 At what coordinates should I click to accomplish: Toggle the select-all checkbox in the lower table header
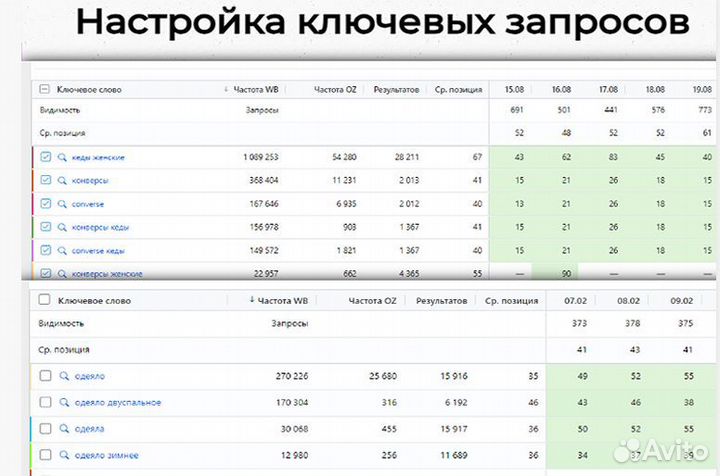coord(44,300)
